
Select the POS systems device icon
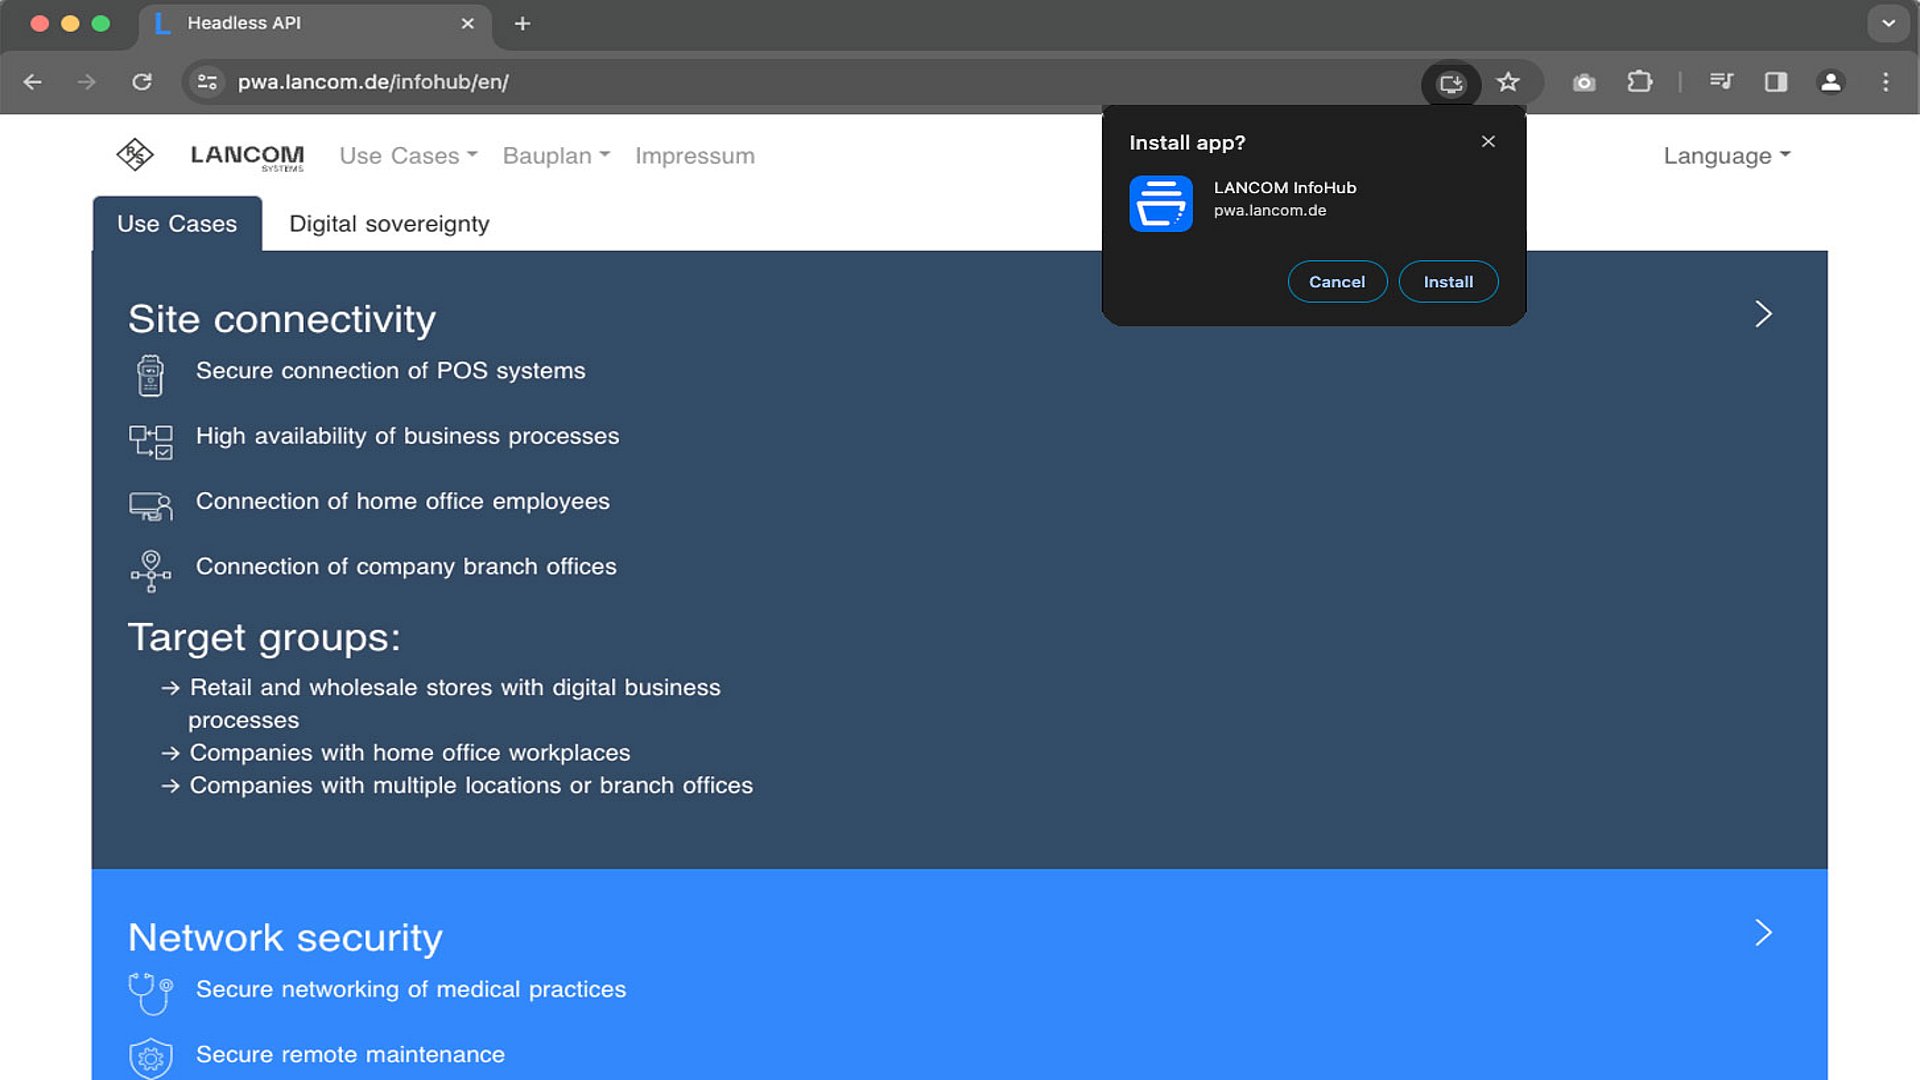coord(150,375)
